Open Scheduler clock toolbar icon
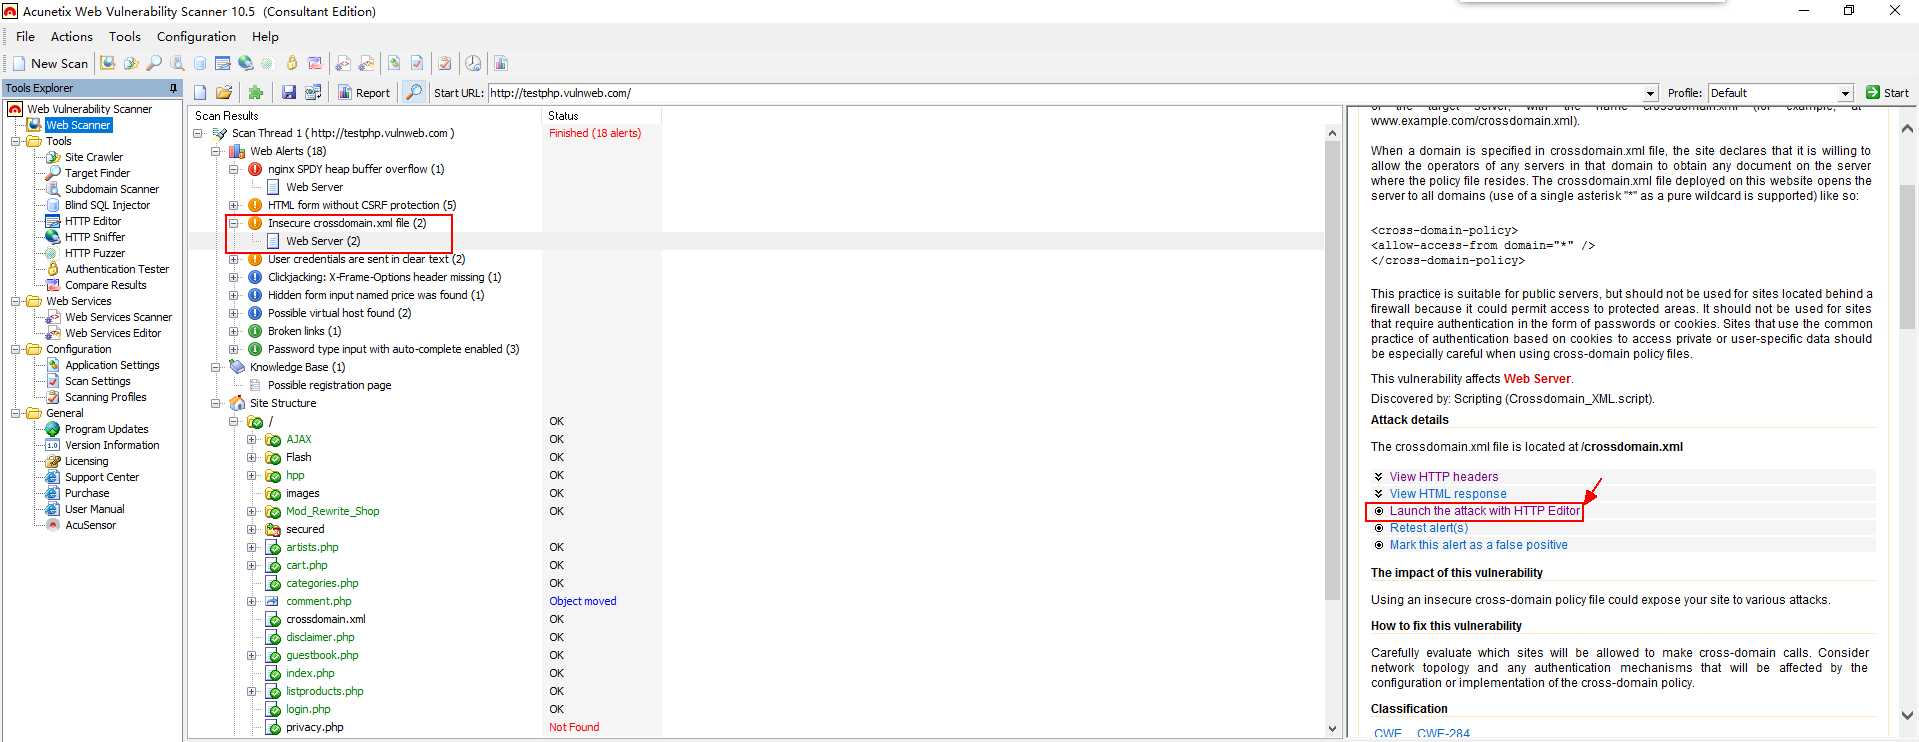 click(473, 63)
